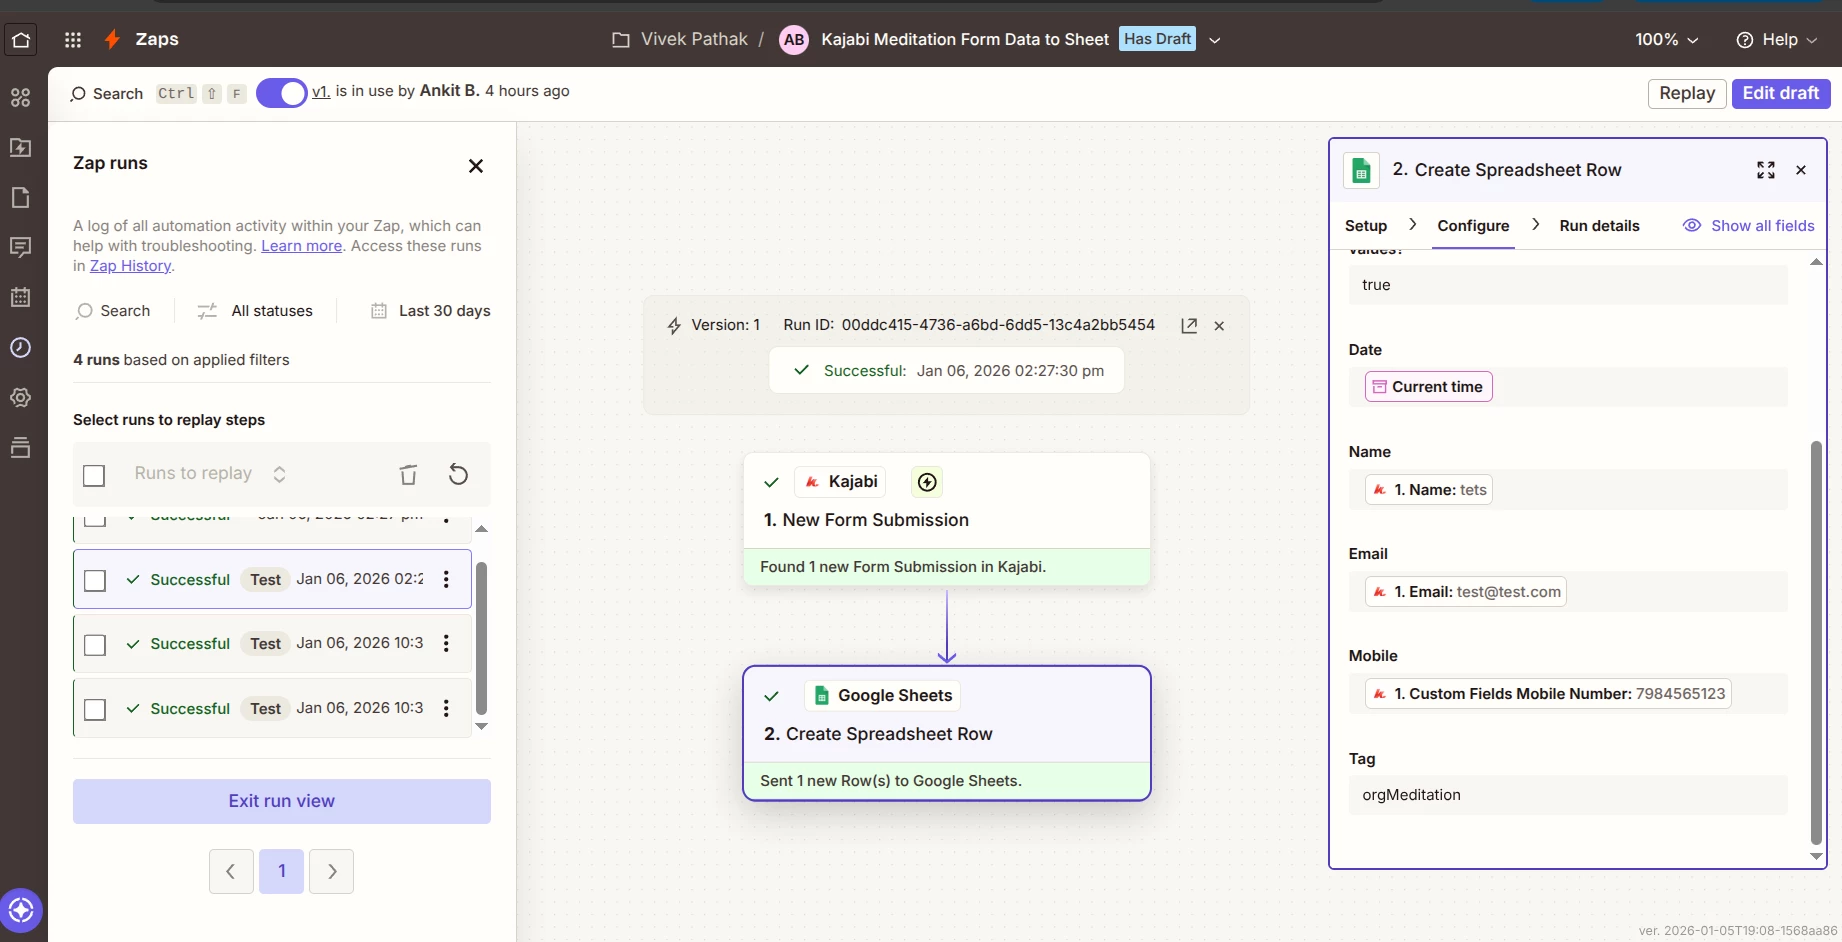Click the AB user avatar
Image resolution: width=1842 pixels, height=942 pixels.
tap(794, 40)
